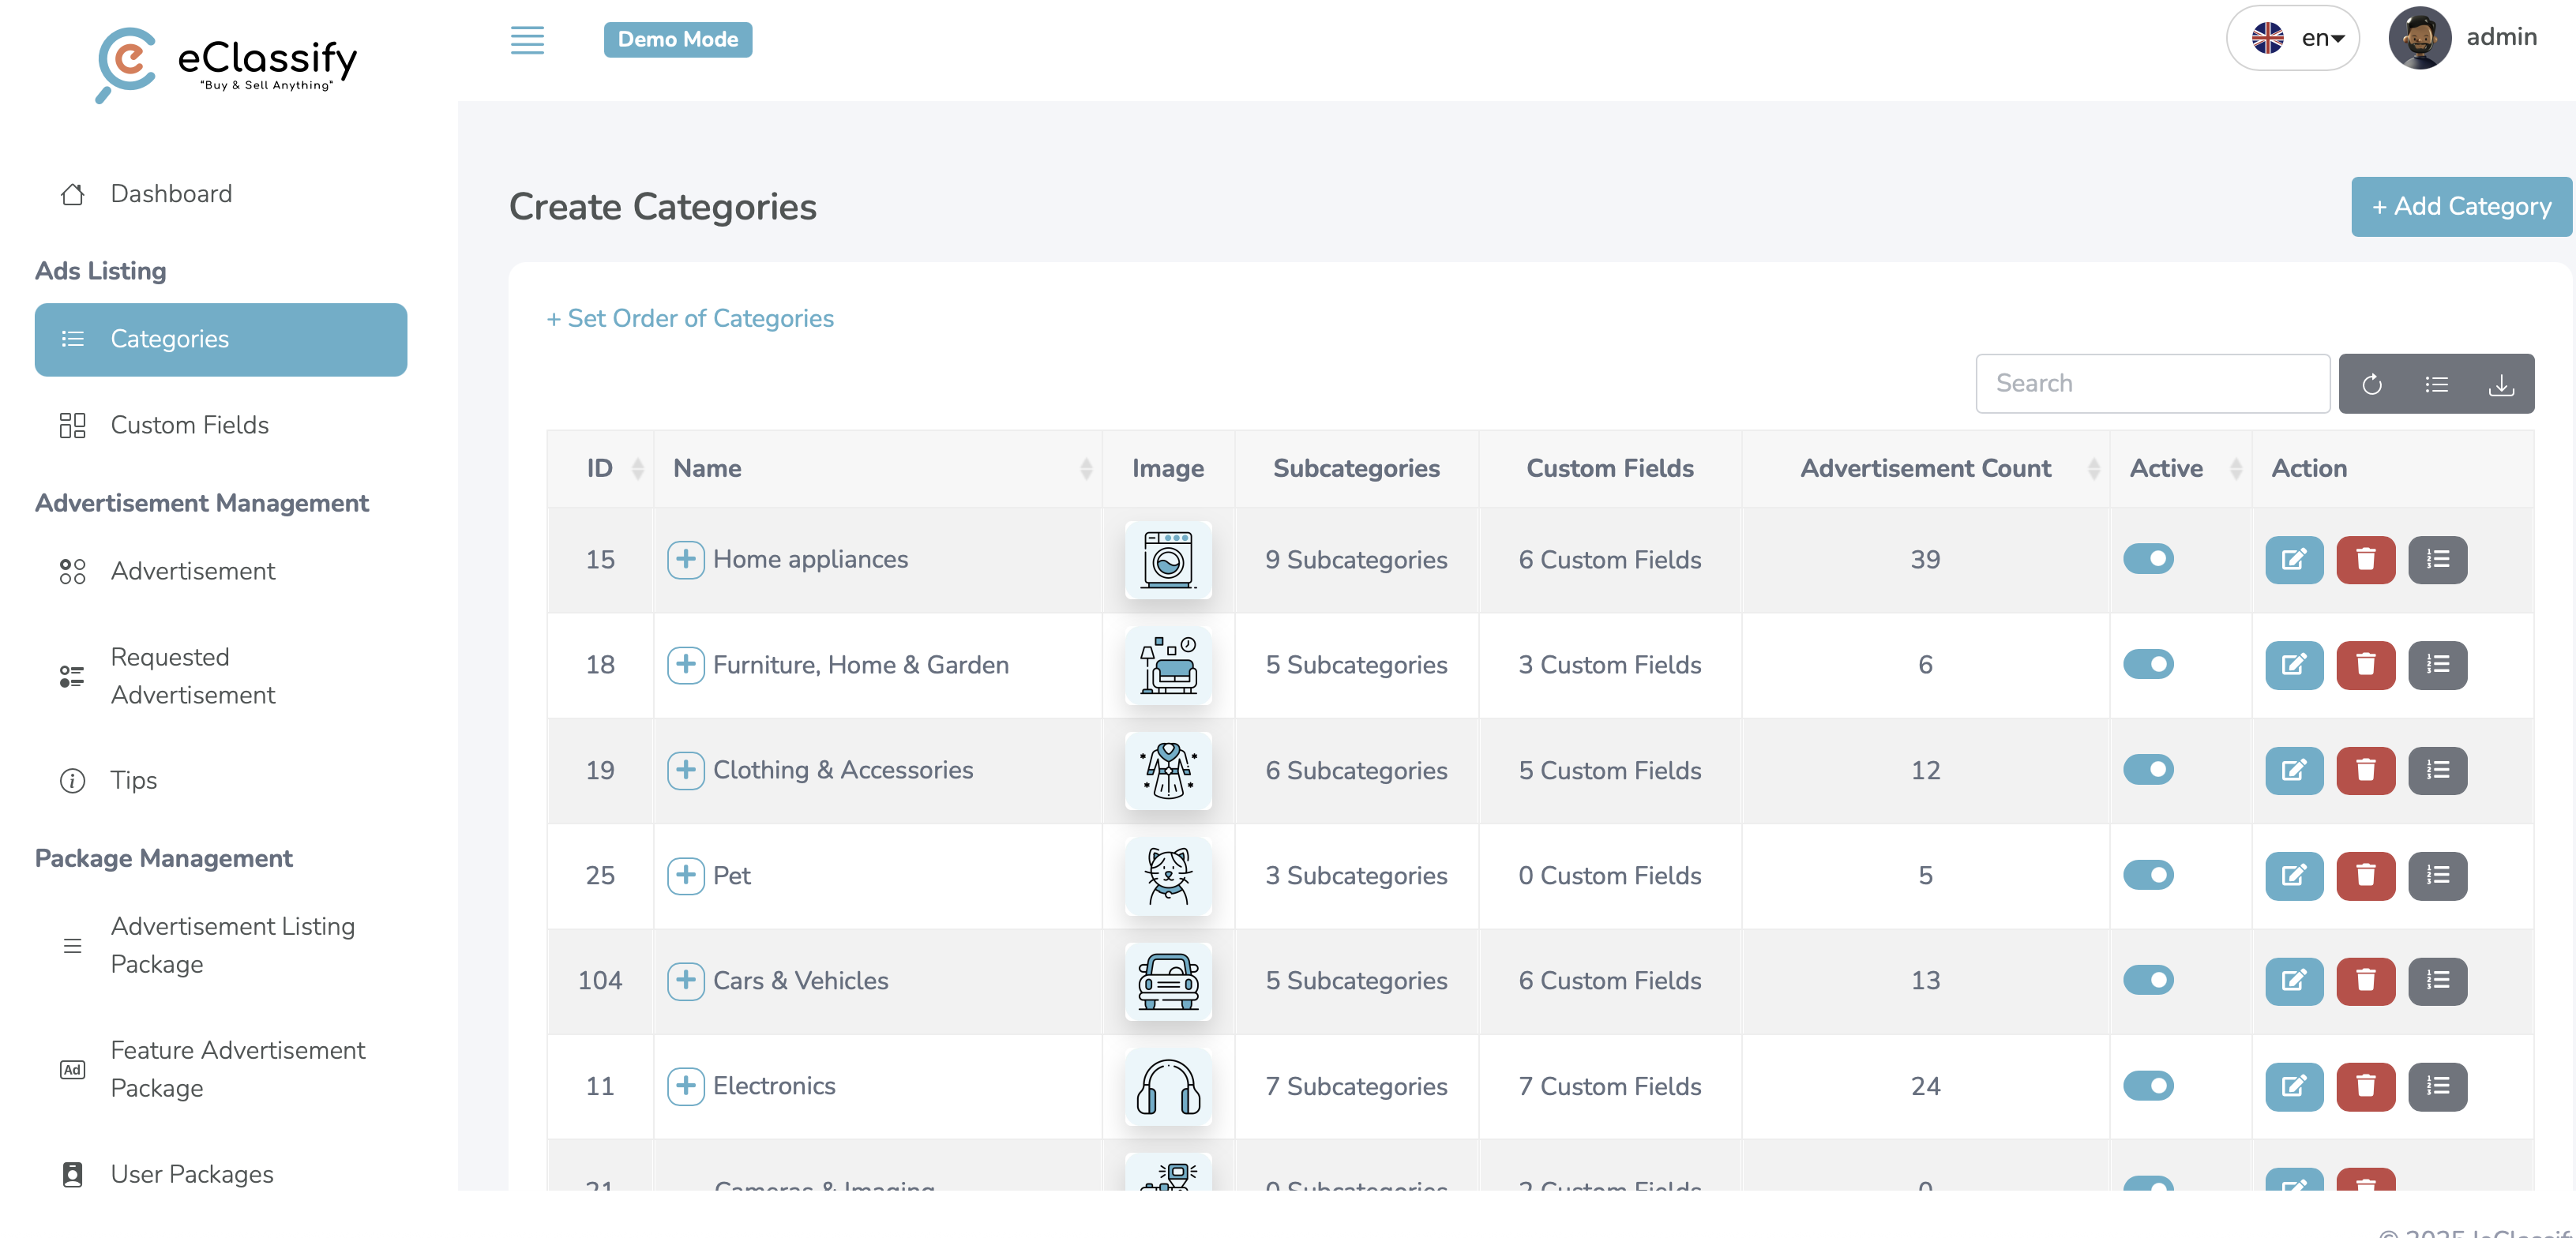This screenshot has width=2576, height=1238.
Task: Sort table by Active column
Action: point(2180,468)
